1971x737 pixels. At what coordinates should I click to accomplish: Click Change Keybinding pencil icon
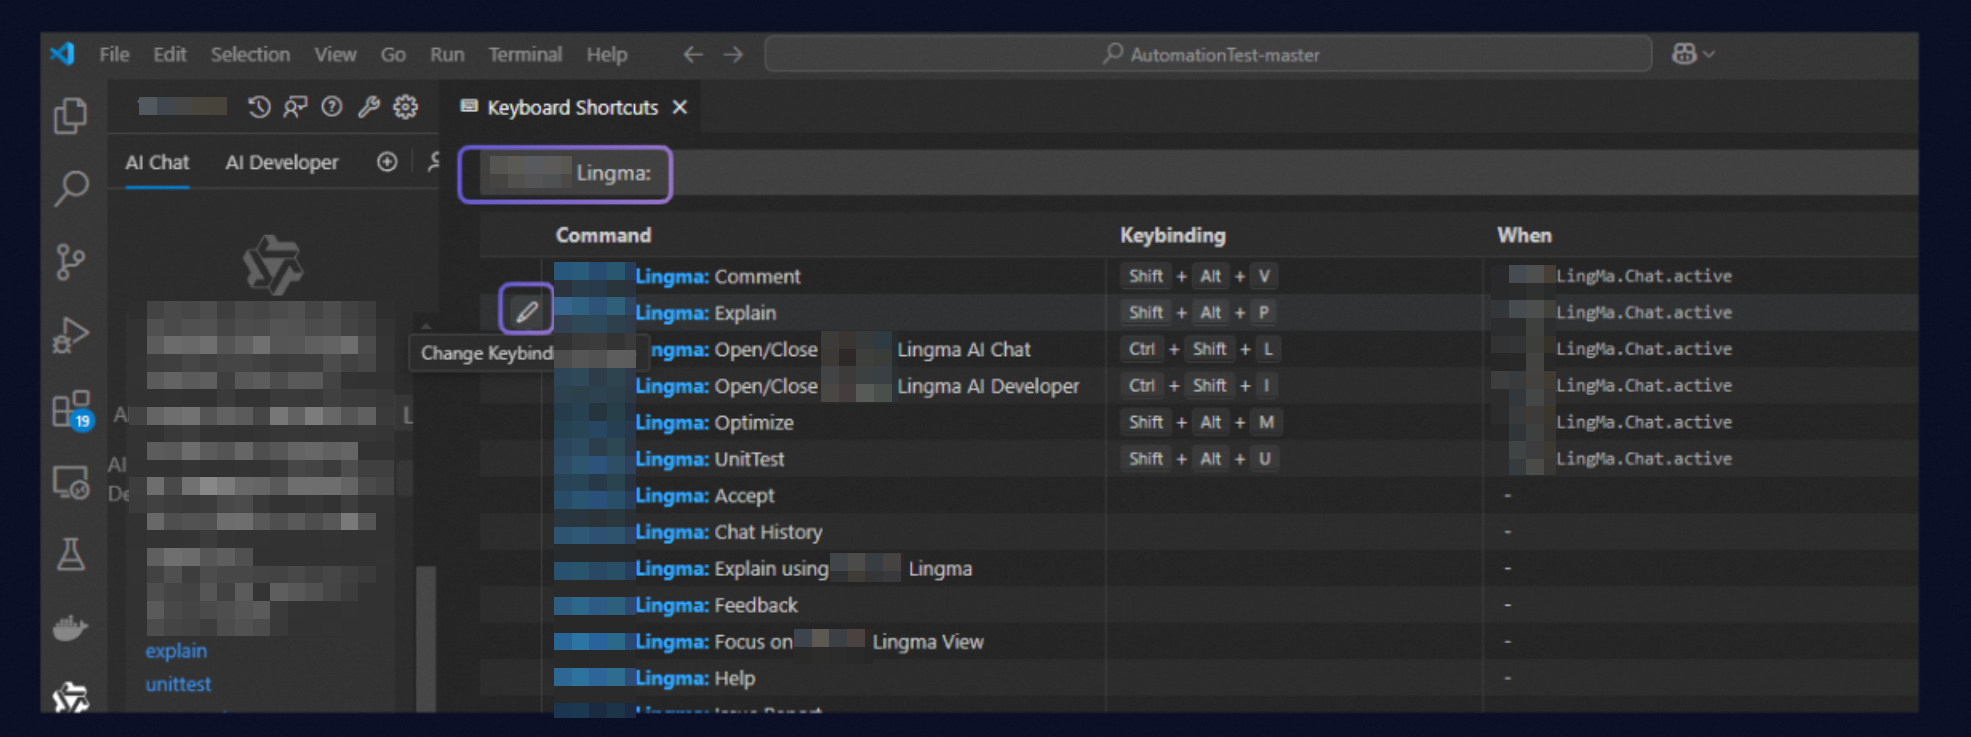(526, 312)
